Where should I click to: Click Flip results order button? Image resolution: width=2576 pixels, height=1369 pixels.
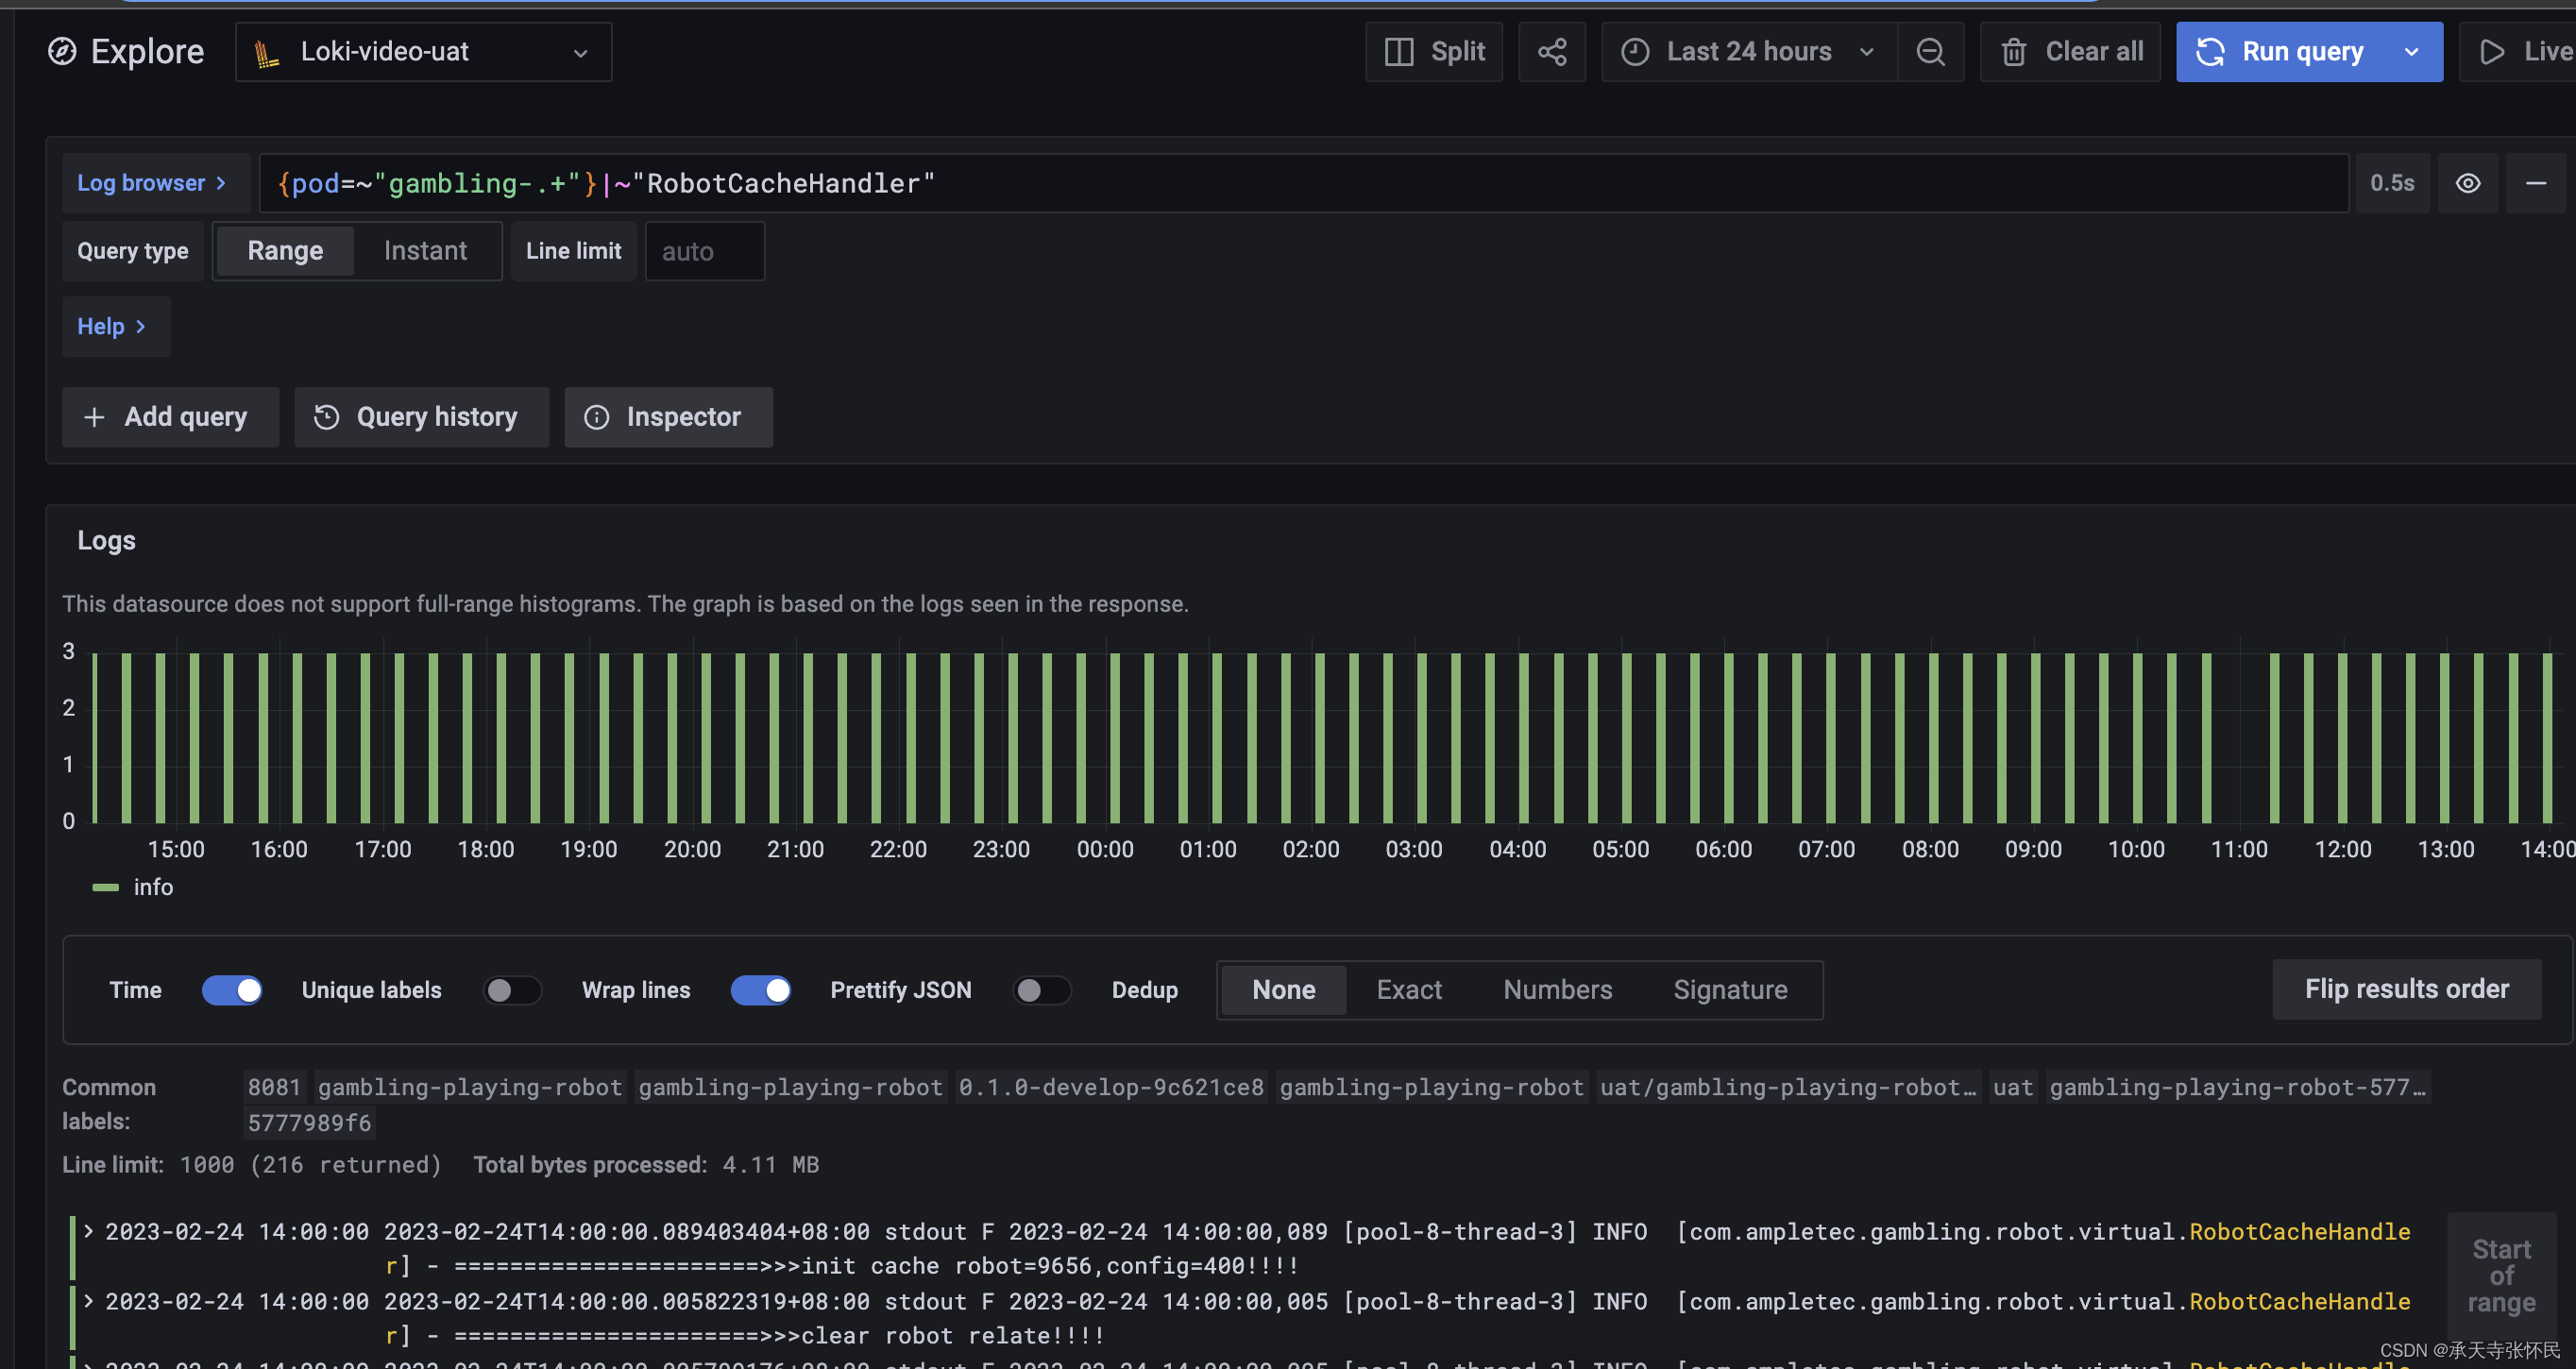pos(2406,989)
